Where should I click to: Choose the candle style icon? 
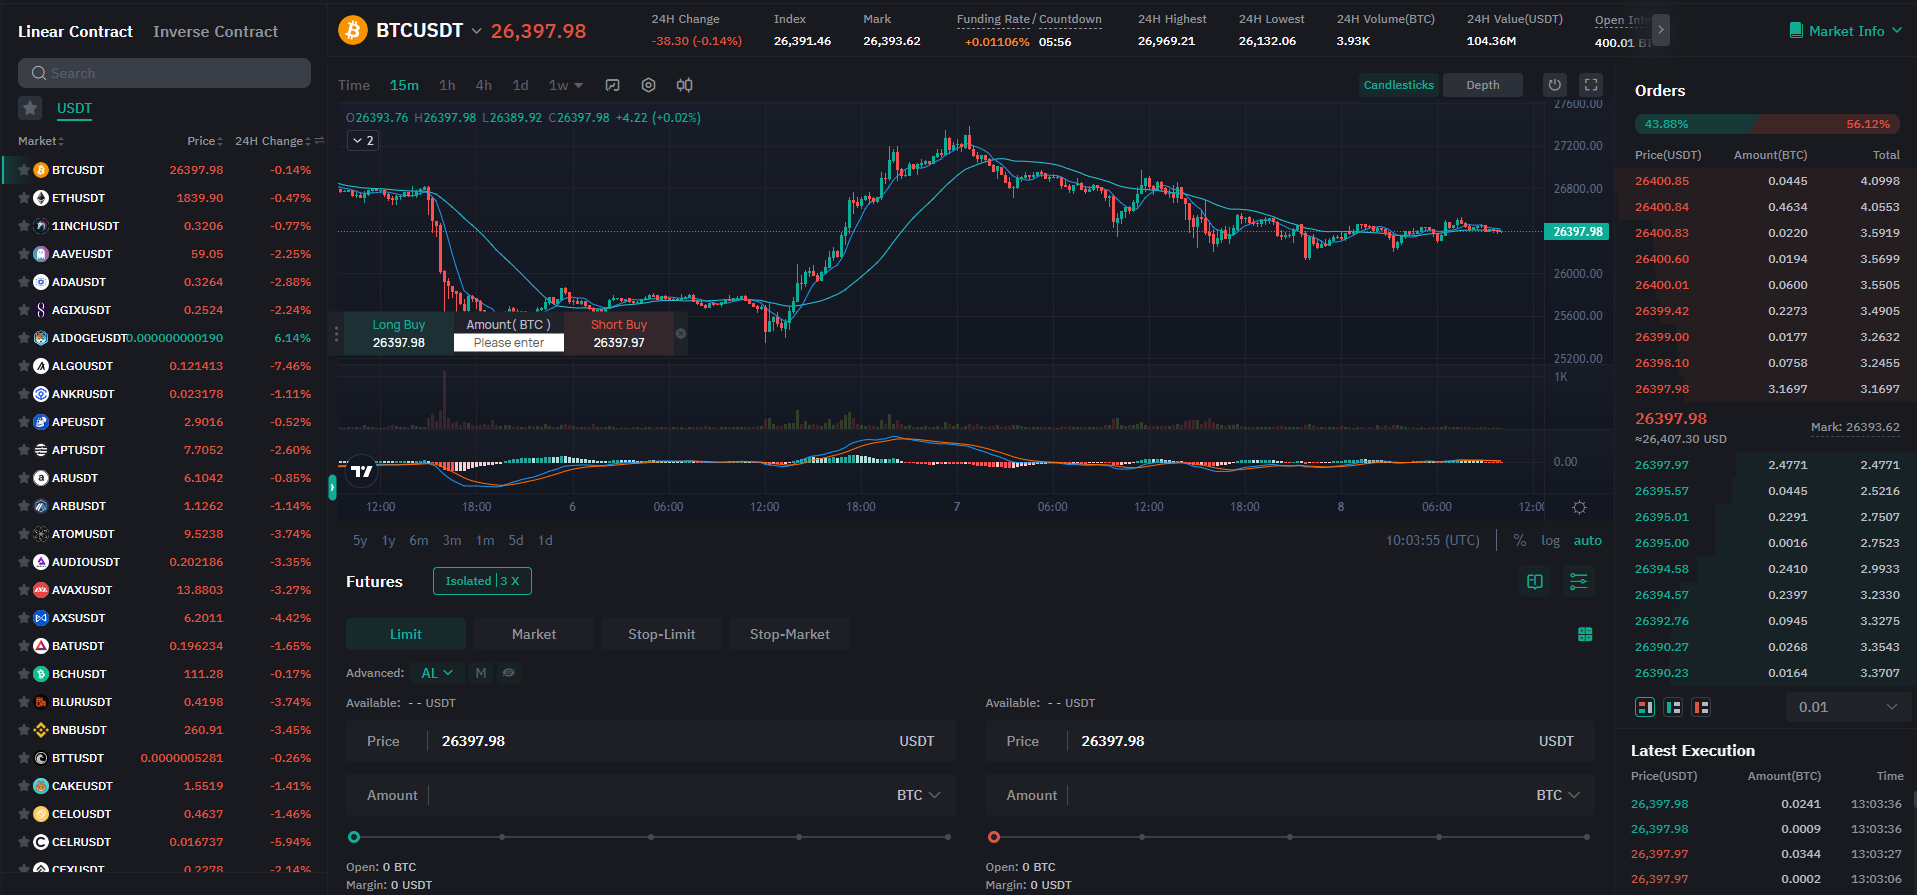[684, 85]
